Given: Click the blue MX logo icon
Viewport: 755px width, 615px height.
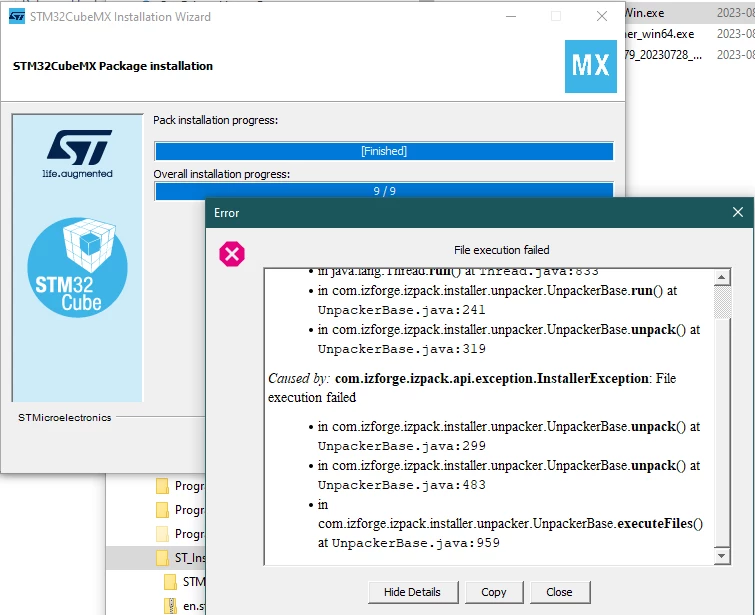Looking at the screenshot, I should pyautogui.click(x=590, y=66).
